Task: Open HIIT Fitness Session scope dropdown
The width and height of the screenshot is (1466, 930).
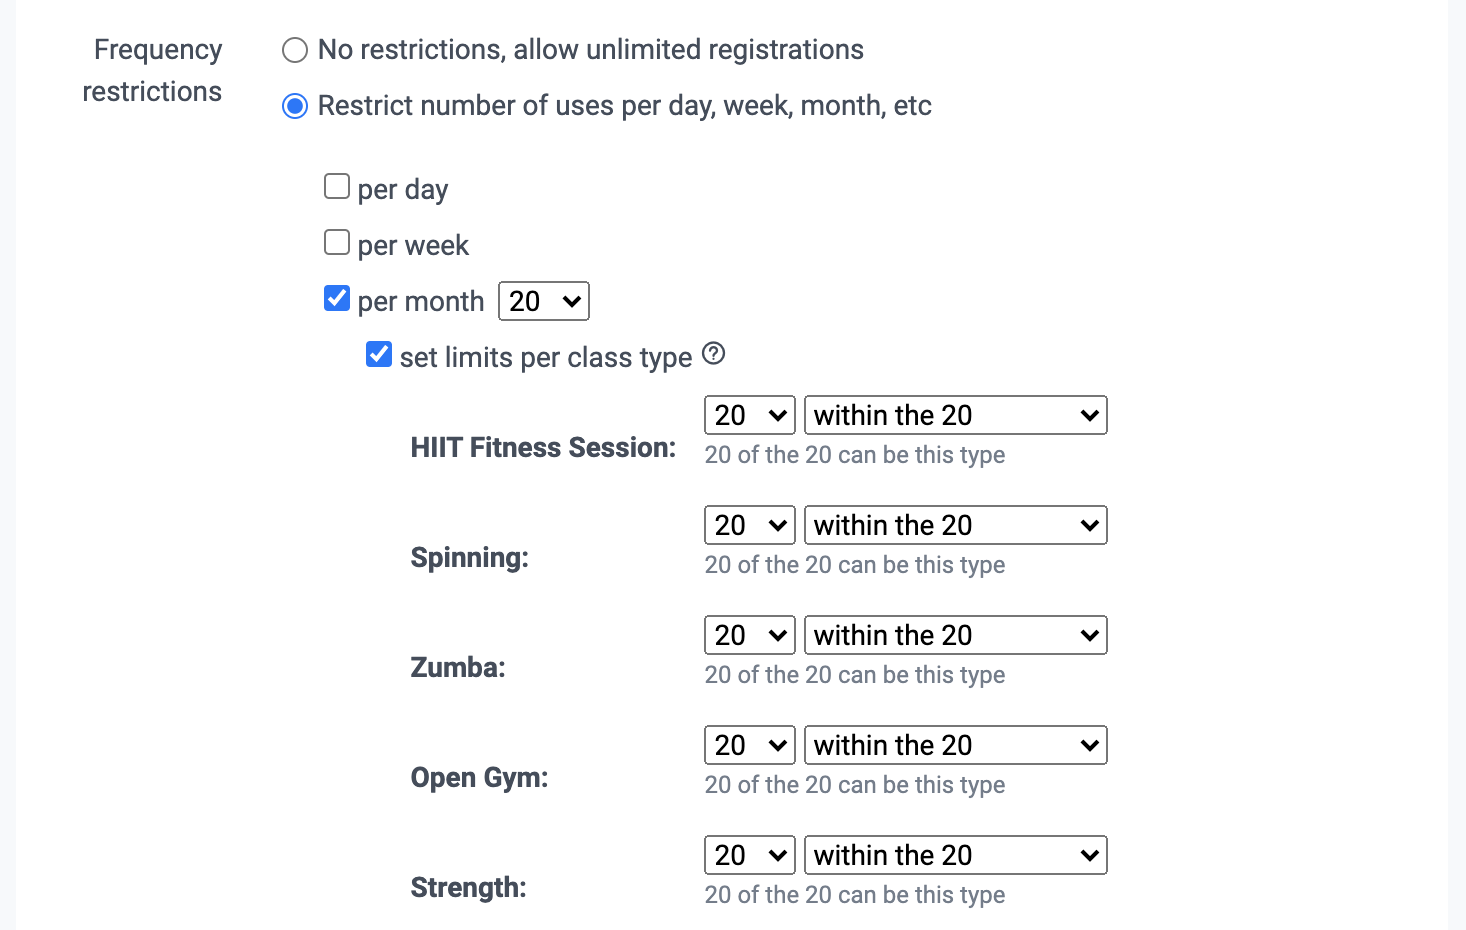Action: coord(955,415)
